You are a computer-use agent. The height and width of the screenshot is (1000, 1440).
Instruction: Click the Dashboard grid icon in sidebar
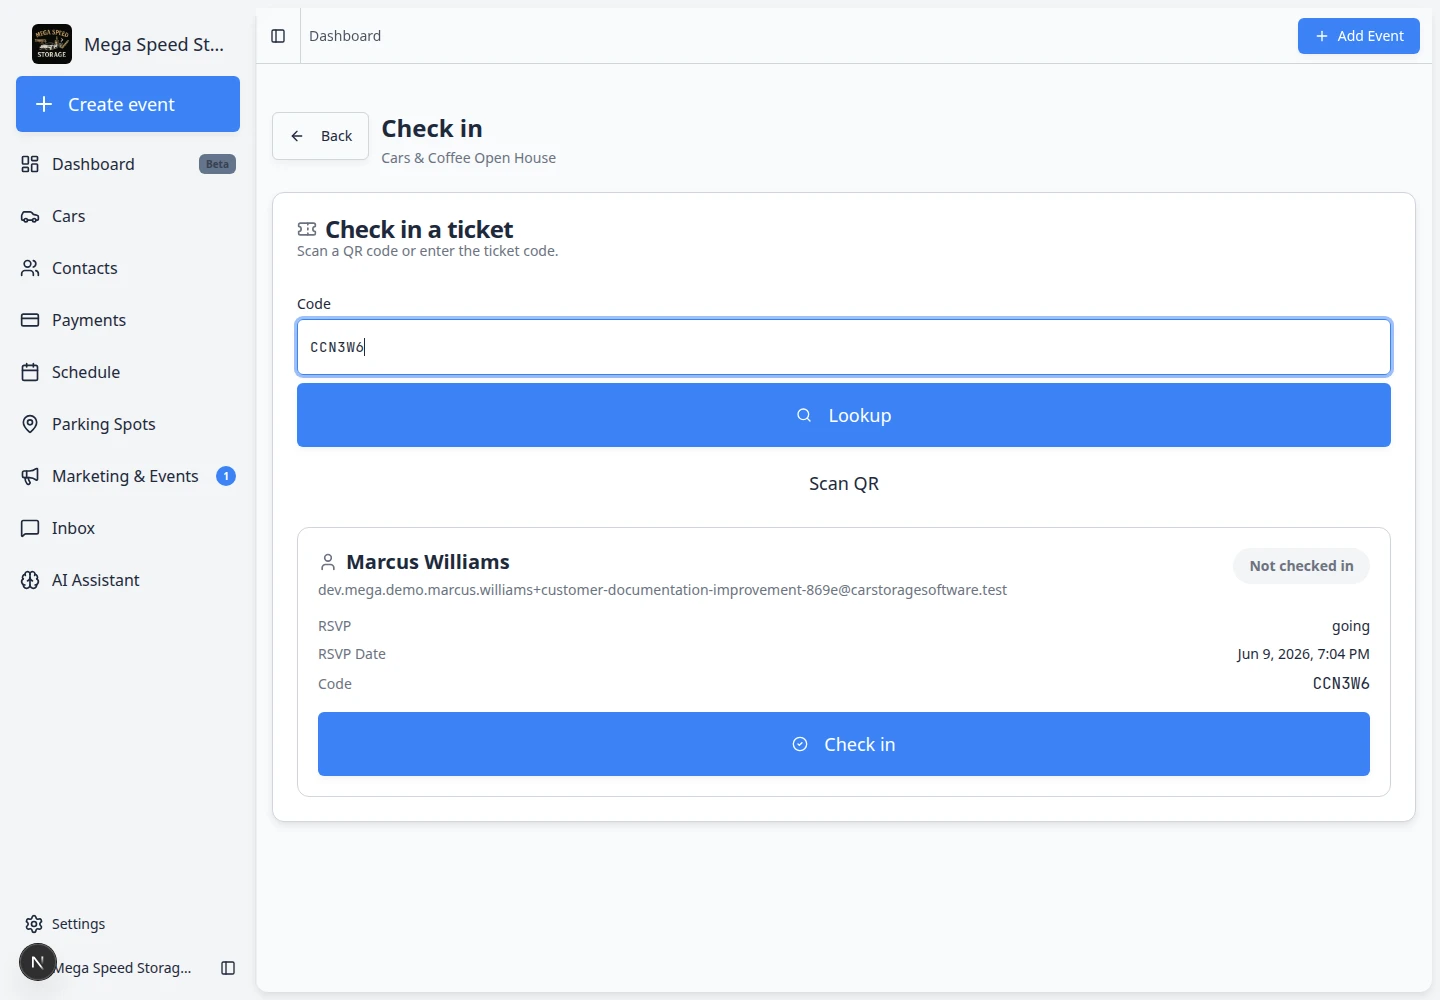(30, 164)
